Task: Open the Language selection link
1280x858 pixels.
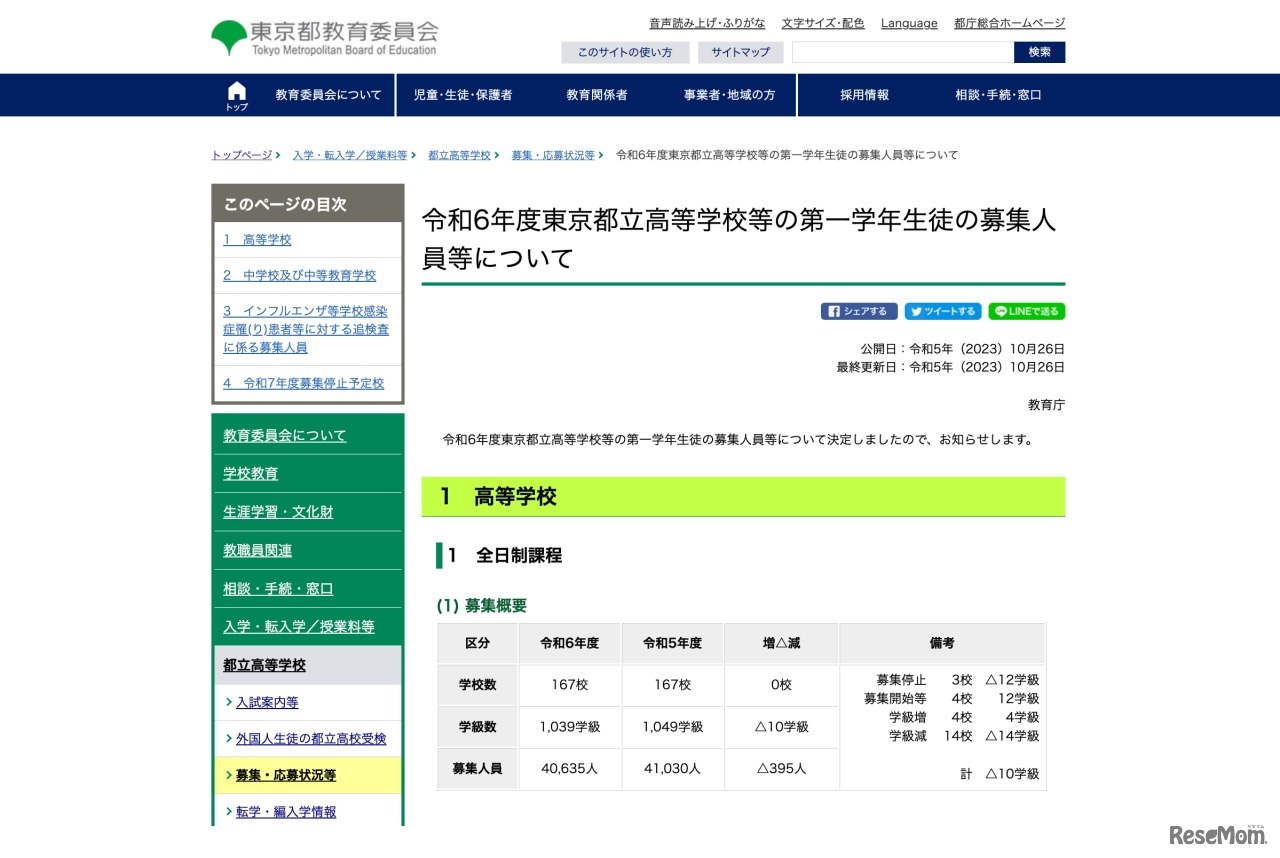Action: (908, 23)
